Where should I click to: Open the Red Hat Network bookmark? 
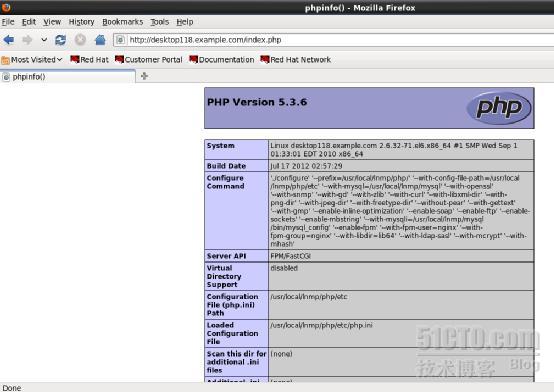click(296, 60)
